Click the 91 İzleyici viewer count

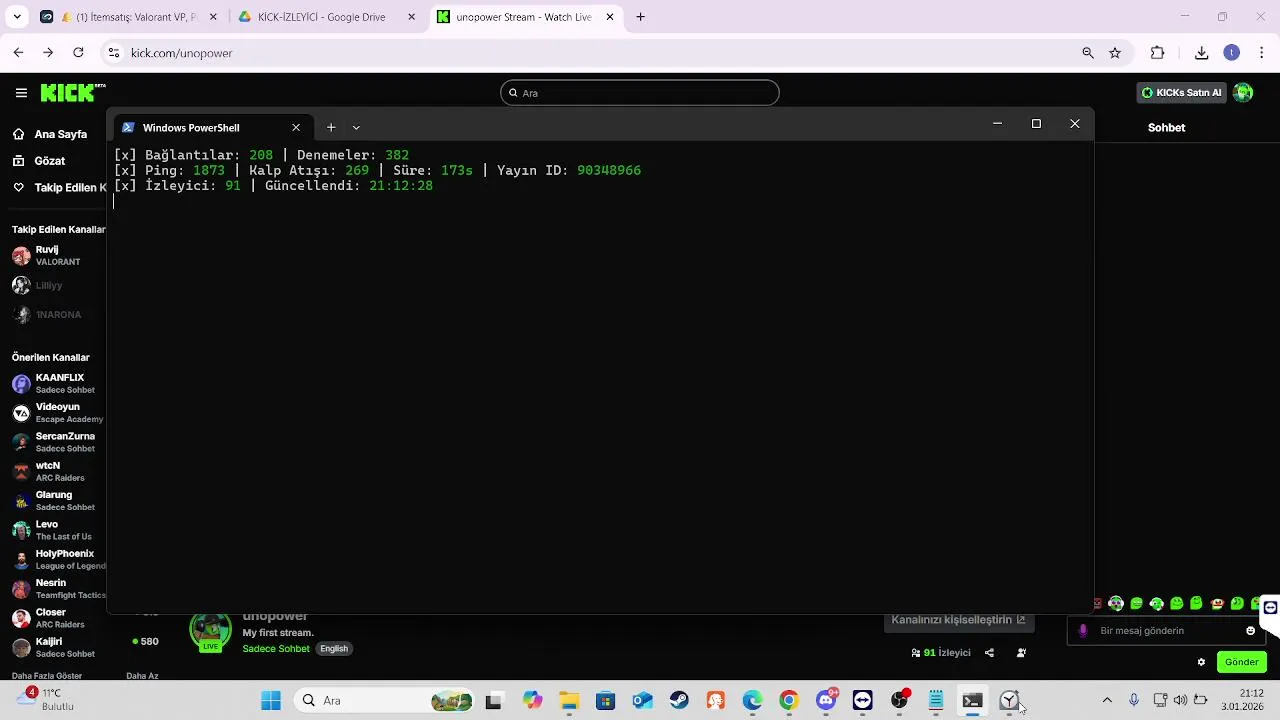coord(941,653)
